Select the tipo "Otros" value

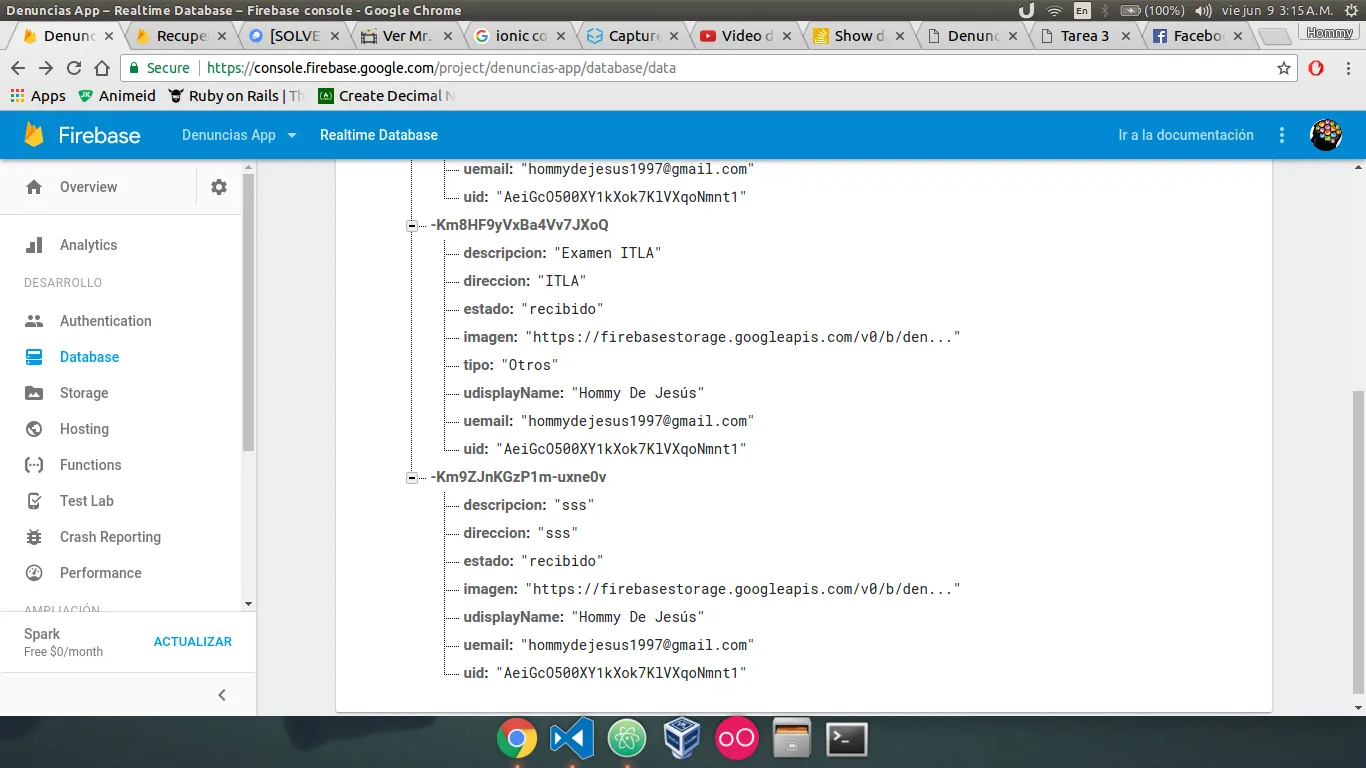(529, 365)
